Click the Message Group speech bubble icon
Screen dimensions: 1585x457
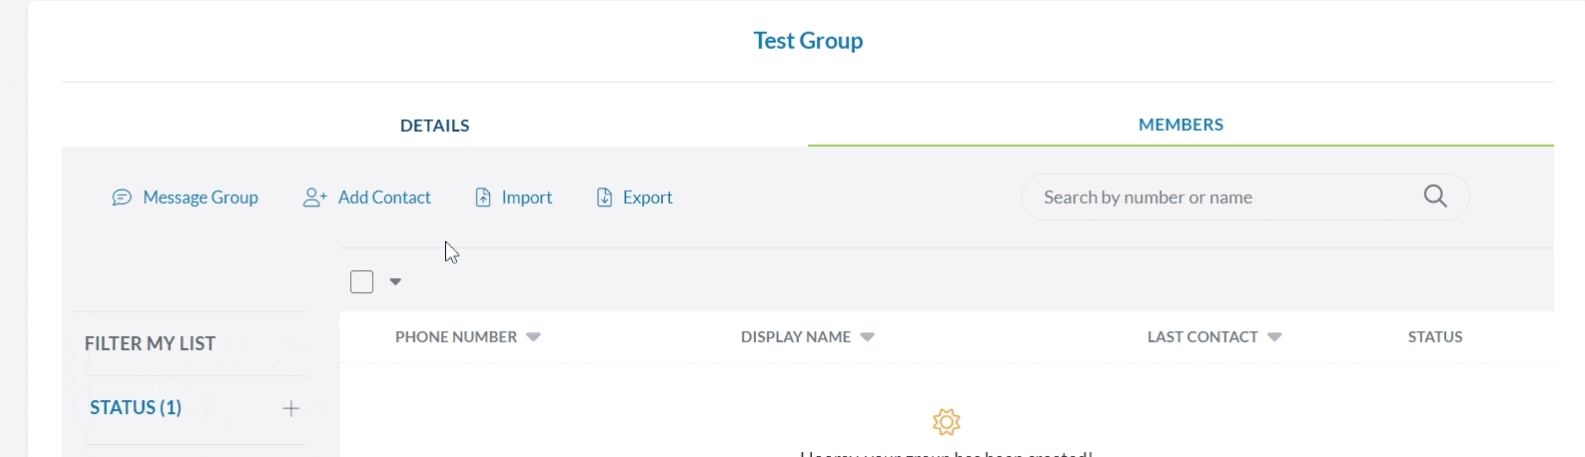[x=122, y=198]
